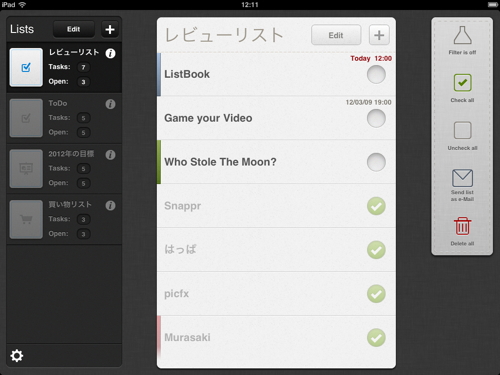Open info for レビューリスト list
Viewport: 500px width, 375px height.
coord(110,53)
